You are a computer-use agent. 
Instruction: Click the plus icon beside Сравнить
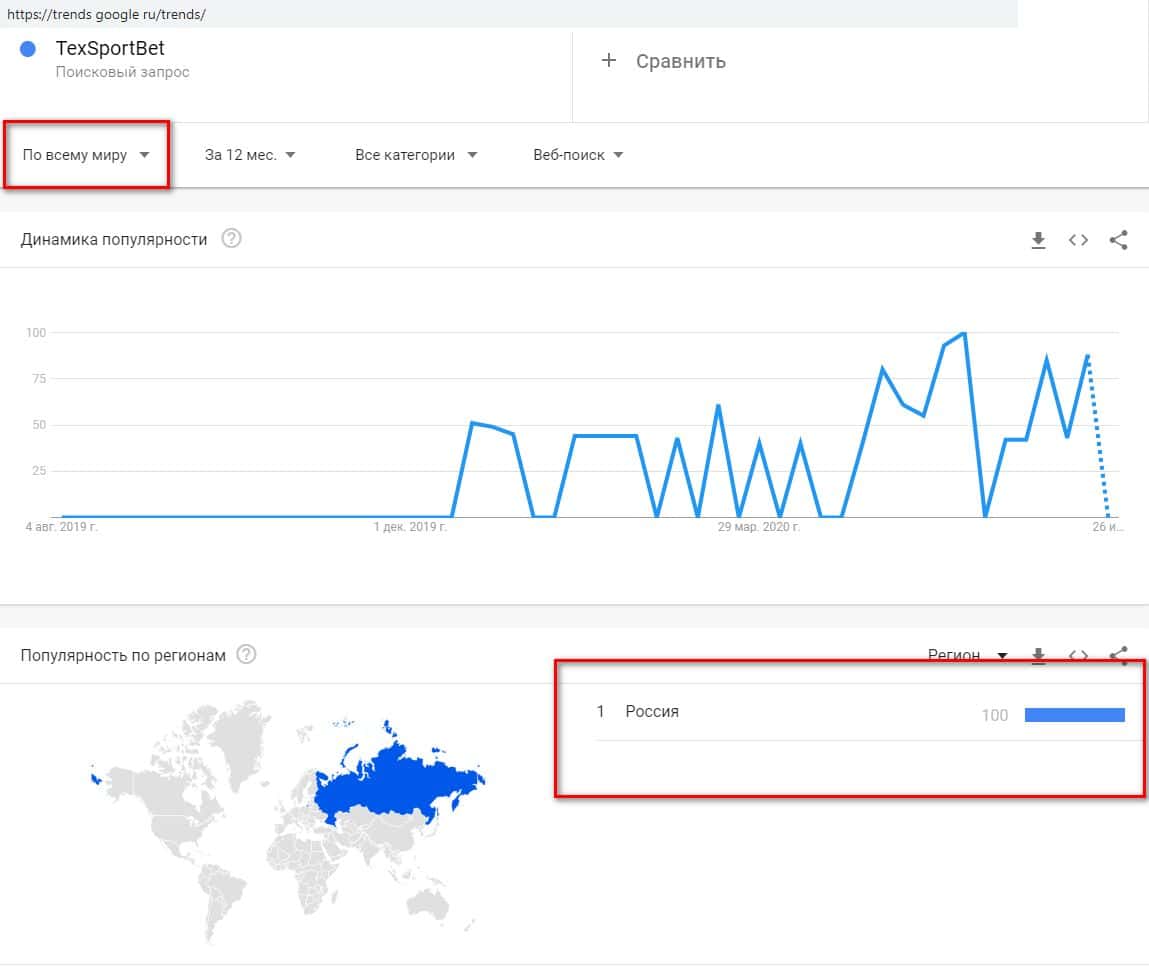[x=608, y=61]
